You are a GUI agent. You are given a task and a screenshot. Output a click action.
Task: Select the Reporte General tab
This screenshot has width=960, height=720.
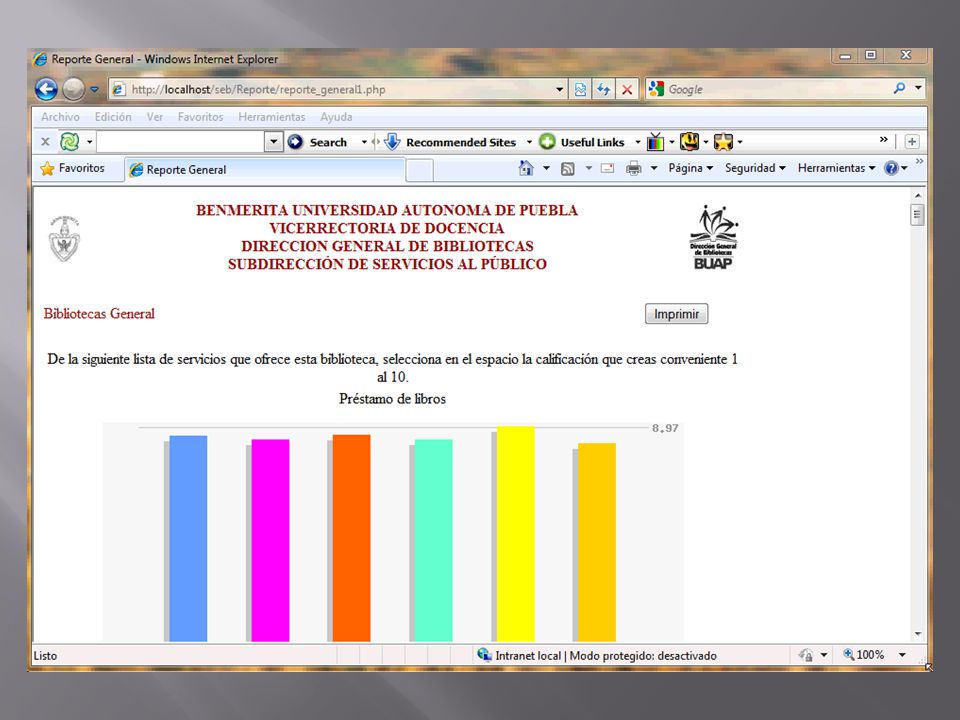[264, 170]
